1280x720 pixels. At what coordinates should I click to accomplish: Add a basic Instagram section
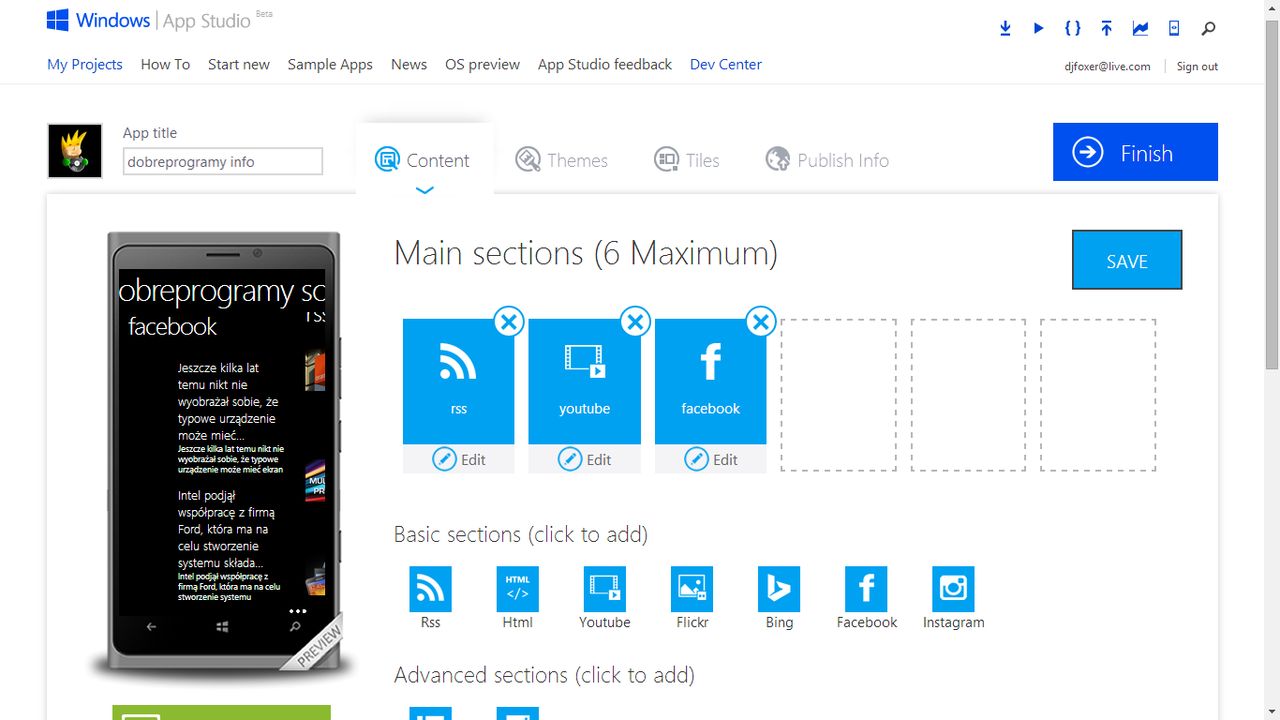[x=953, y=598]
